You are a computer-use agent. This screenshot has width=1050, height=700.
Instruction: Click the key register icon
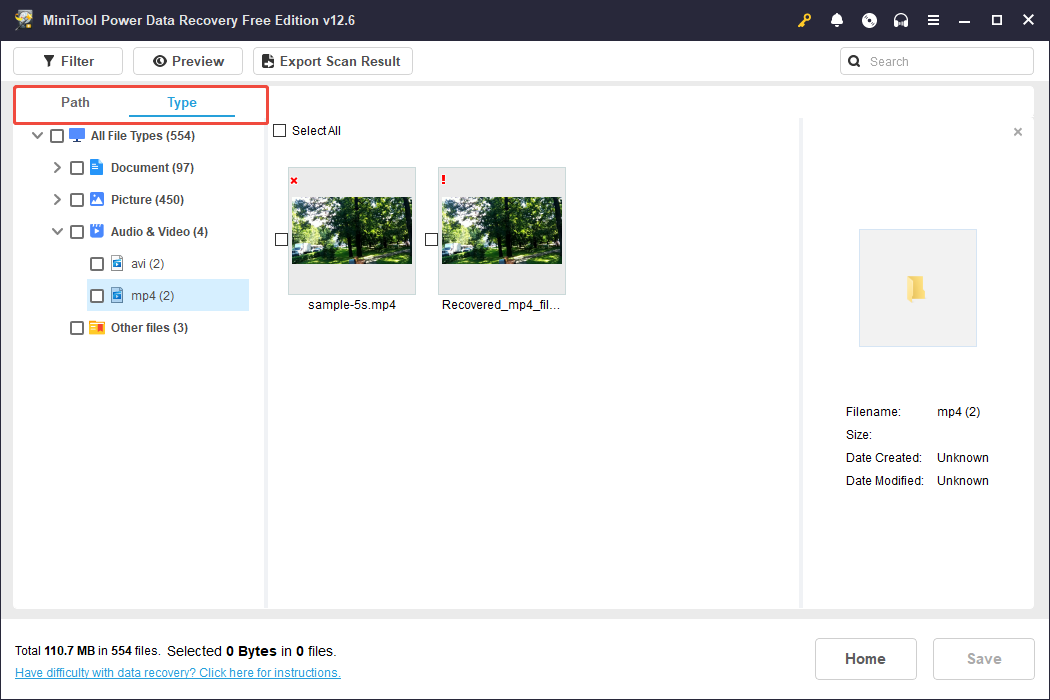coord(804,20)
